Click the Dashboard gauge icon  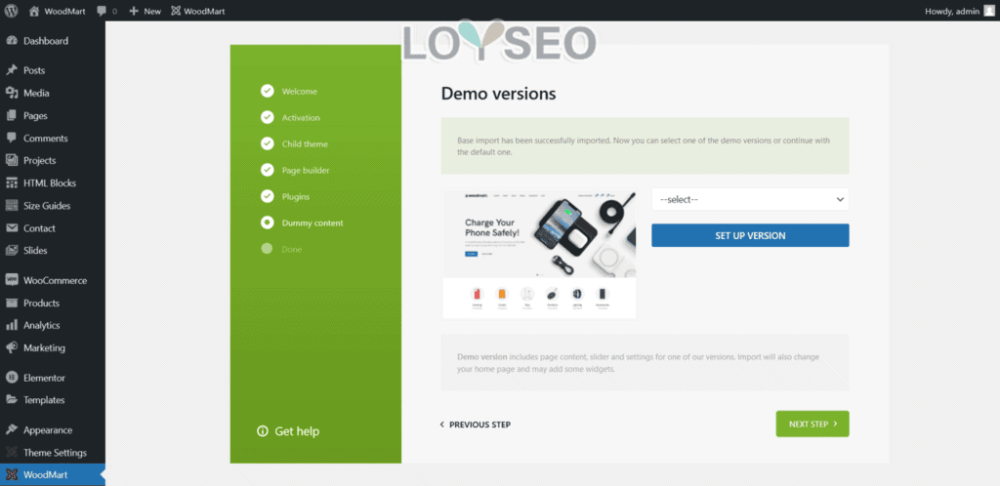[x=11, y=41]
